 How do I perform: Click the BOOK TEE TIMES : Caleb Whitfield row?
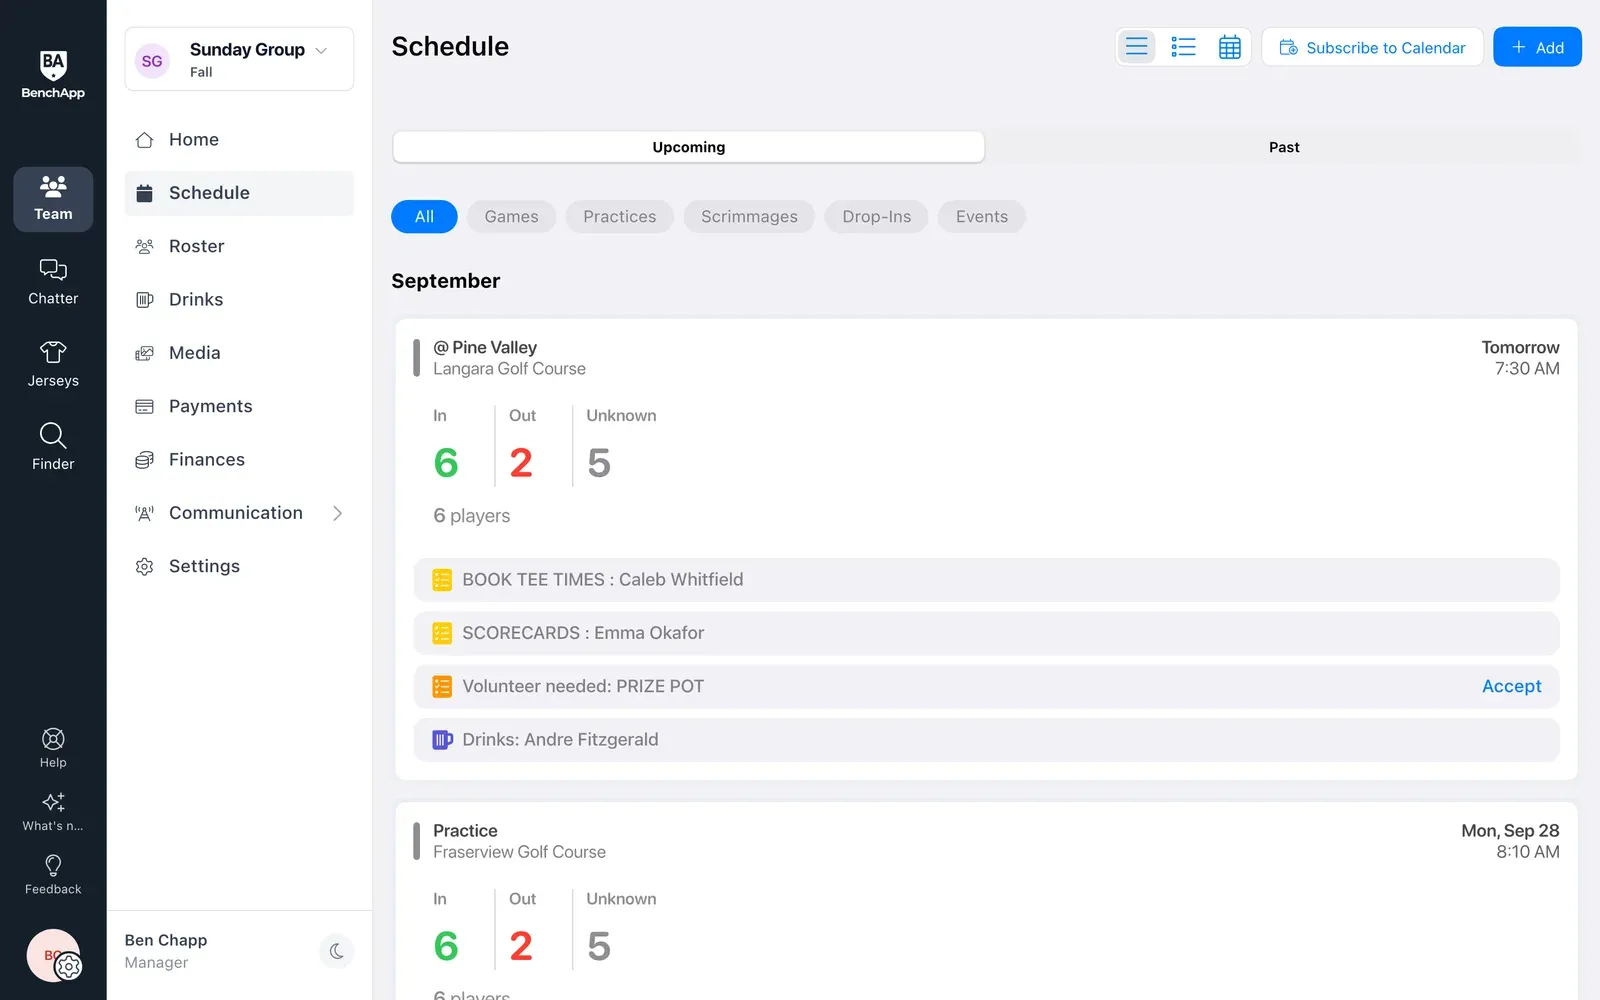(986, 580)
